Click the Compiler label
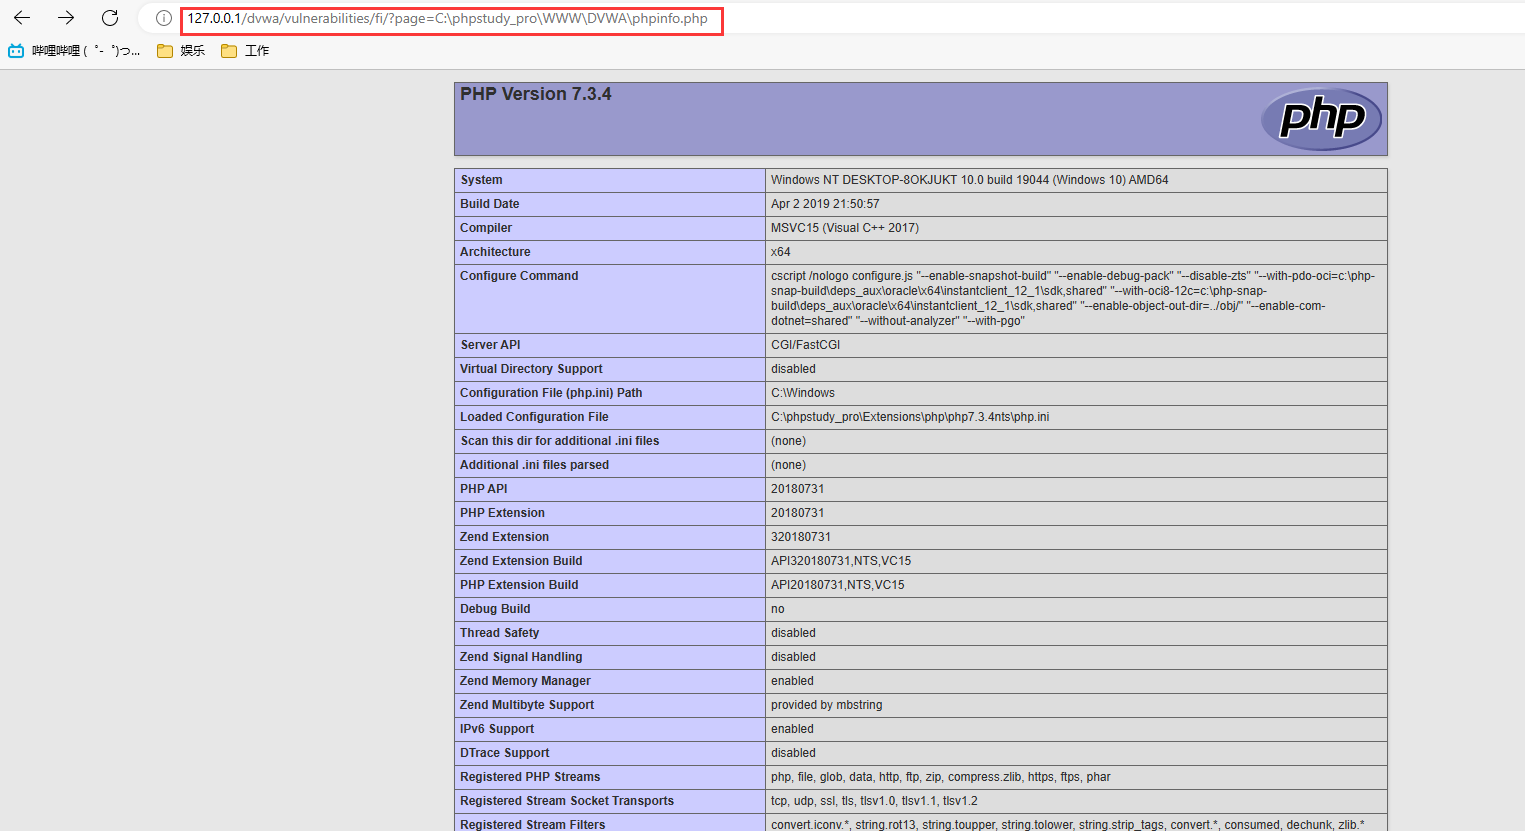Screen dimensions: 1525x831 click(x=486, y=228)
